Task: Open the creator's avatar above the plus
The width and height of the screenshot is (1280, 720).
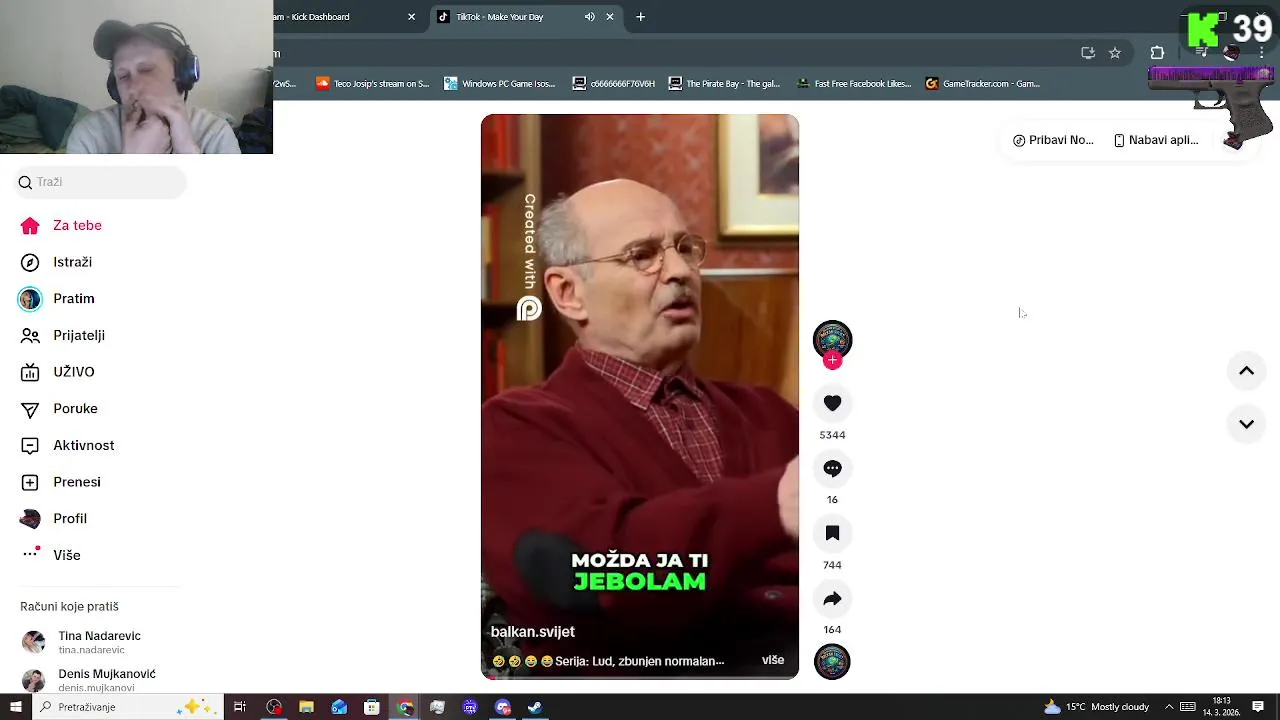Action: (x=832, y=339)
